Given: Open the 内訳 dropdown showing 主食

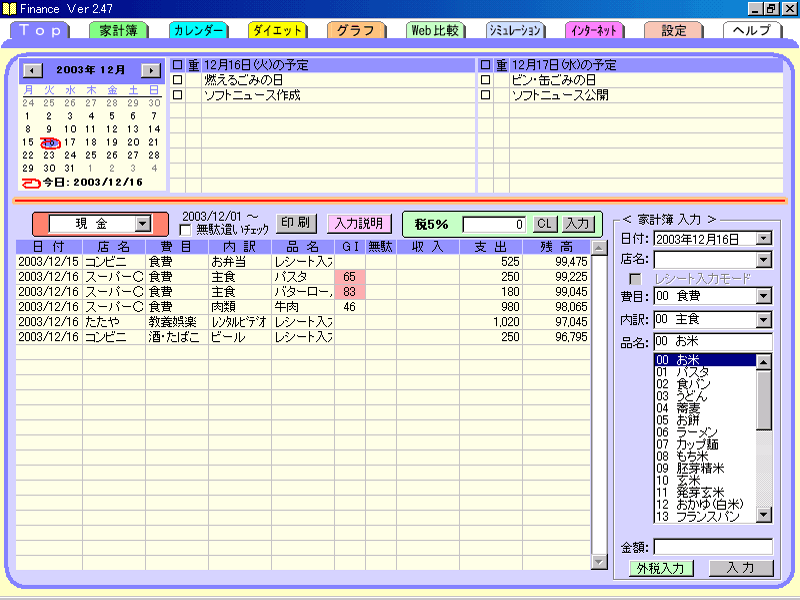Looking at the screenshot, I should [764, 320].
